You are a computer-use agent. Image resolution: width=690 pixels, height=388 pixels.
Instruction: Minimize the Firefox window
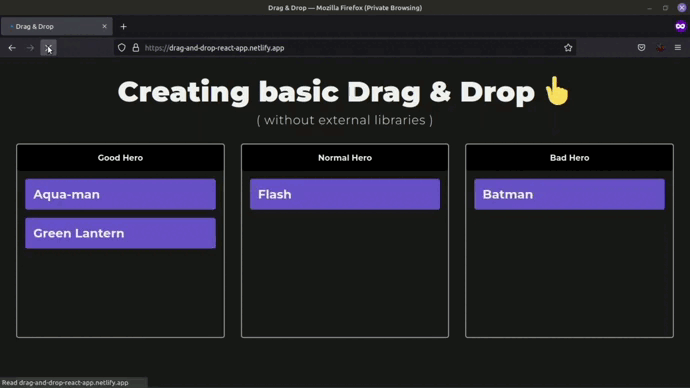coord(650,8)
